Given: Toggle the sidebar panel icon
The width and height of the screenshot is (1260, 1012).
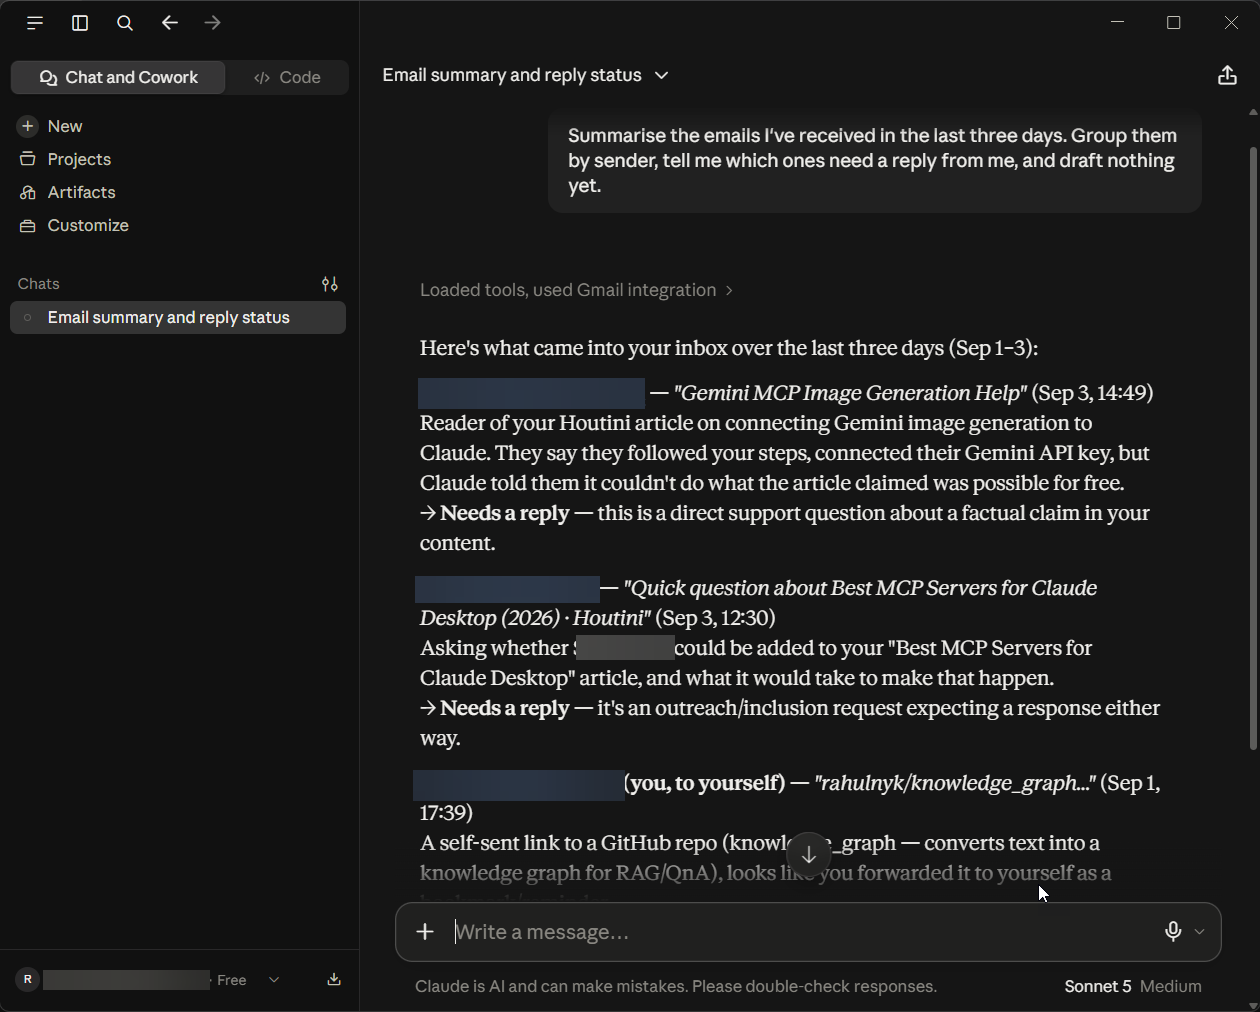Looking at the screenshot, I should 80,23.
